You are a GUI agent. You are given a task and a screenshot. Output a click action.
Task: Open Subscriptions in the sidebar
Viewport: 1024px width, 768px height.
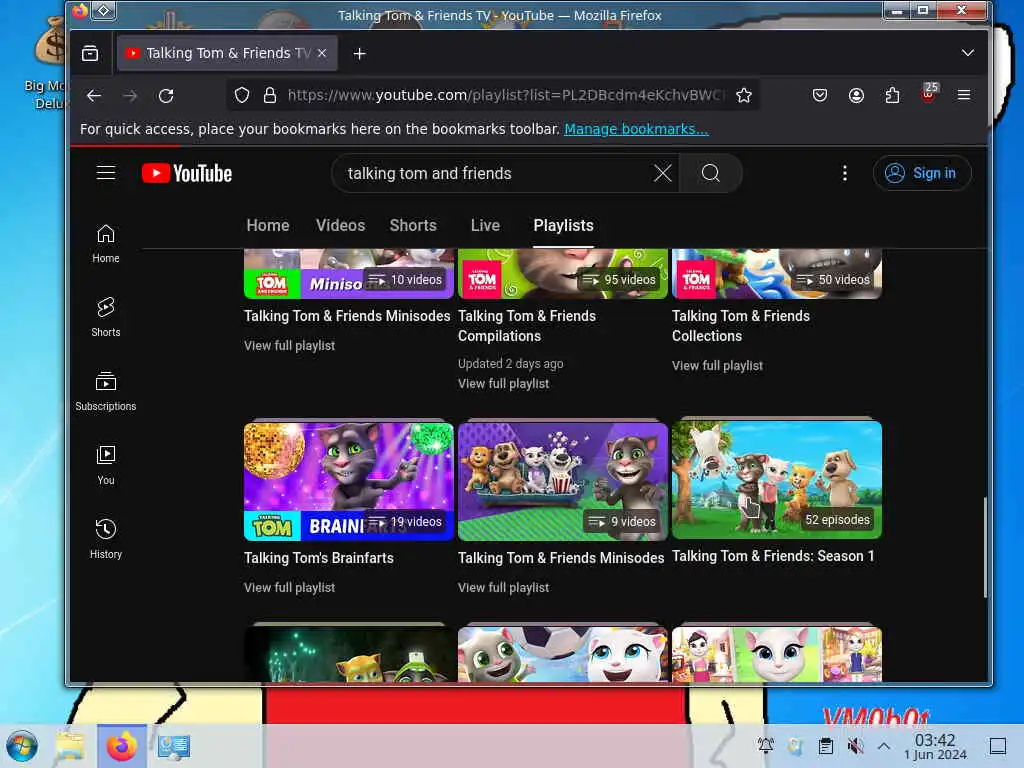106,391
